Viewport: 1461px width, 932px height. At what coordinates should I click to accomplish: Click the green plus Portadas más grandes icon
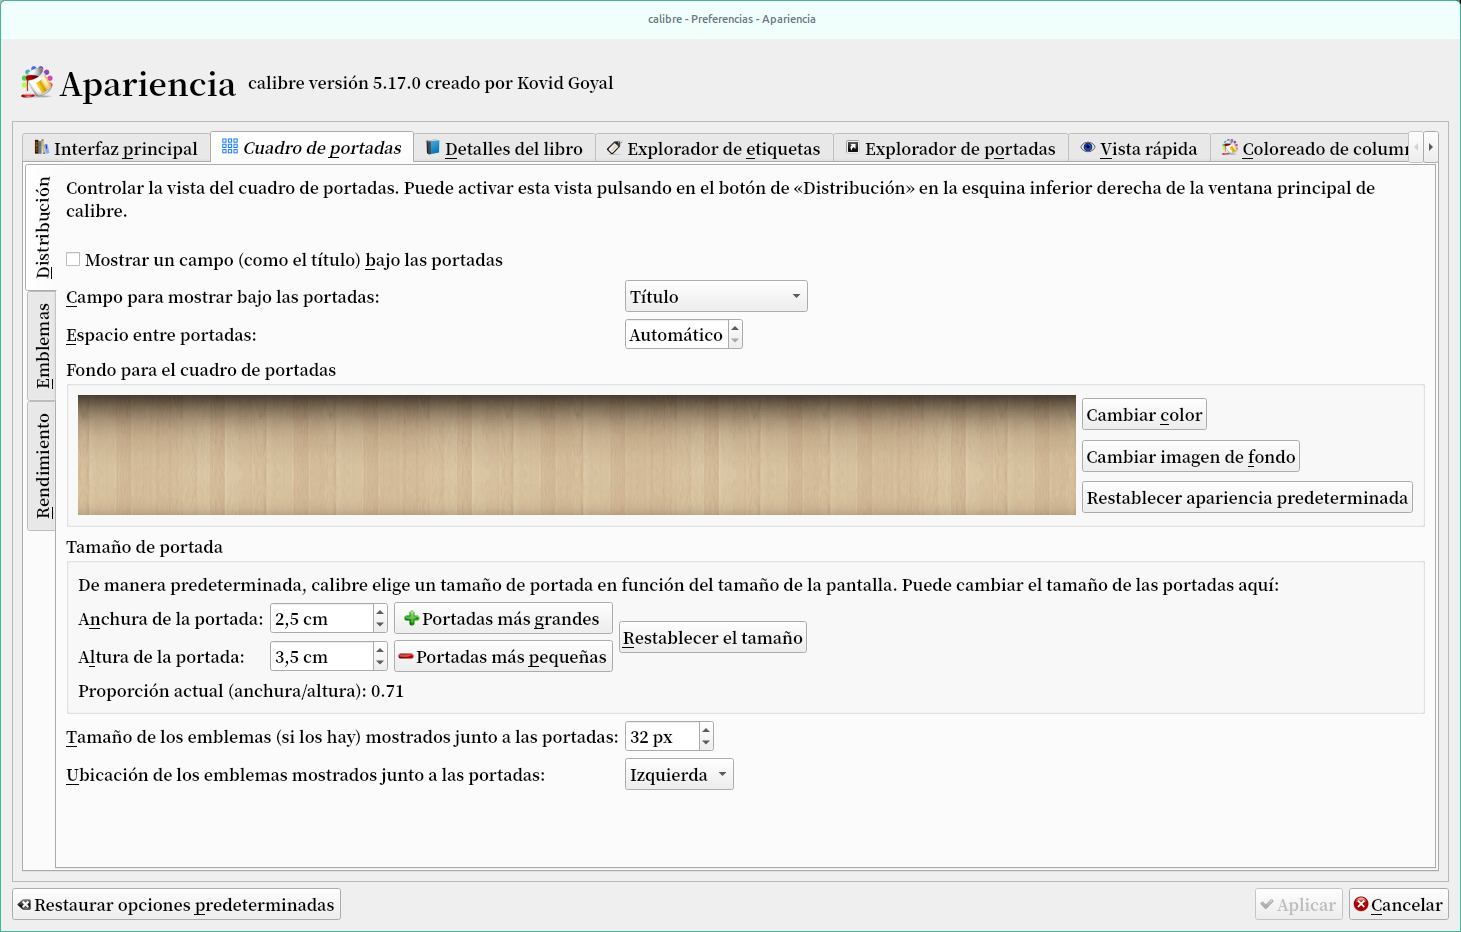coord(411,619)
